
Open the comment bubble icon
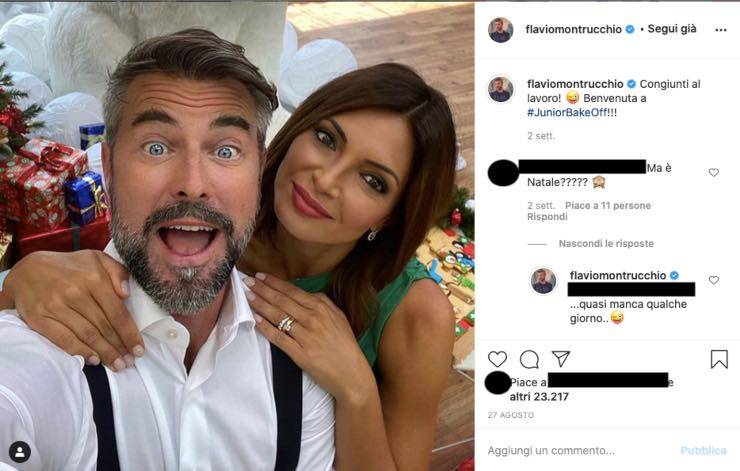(529, 359)
